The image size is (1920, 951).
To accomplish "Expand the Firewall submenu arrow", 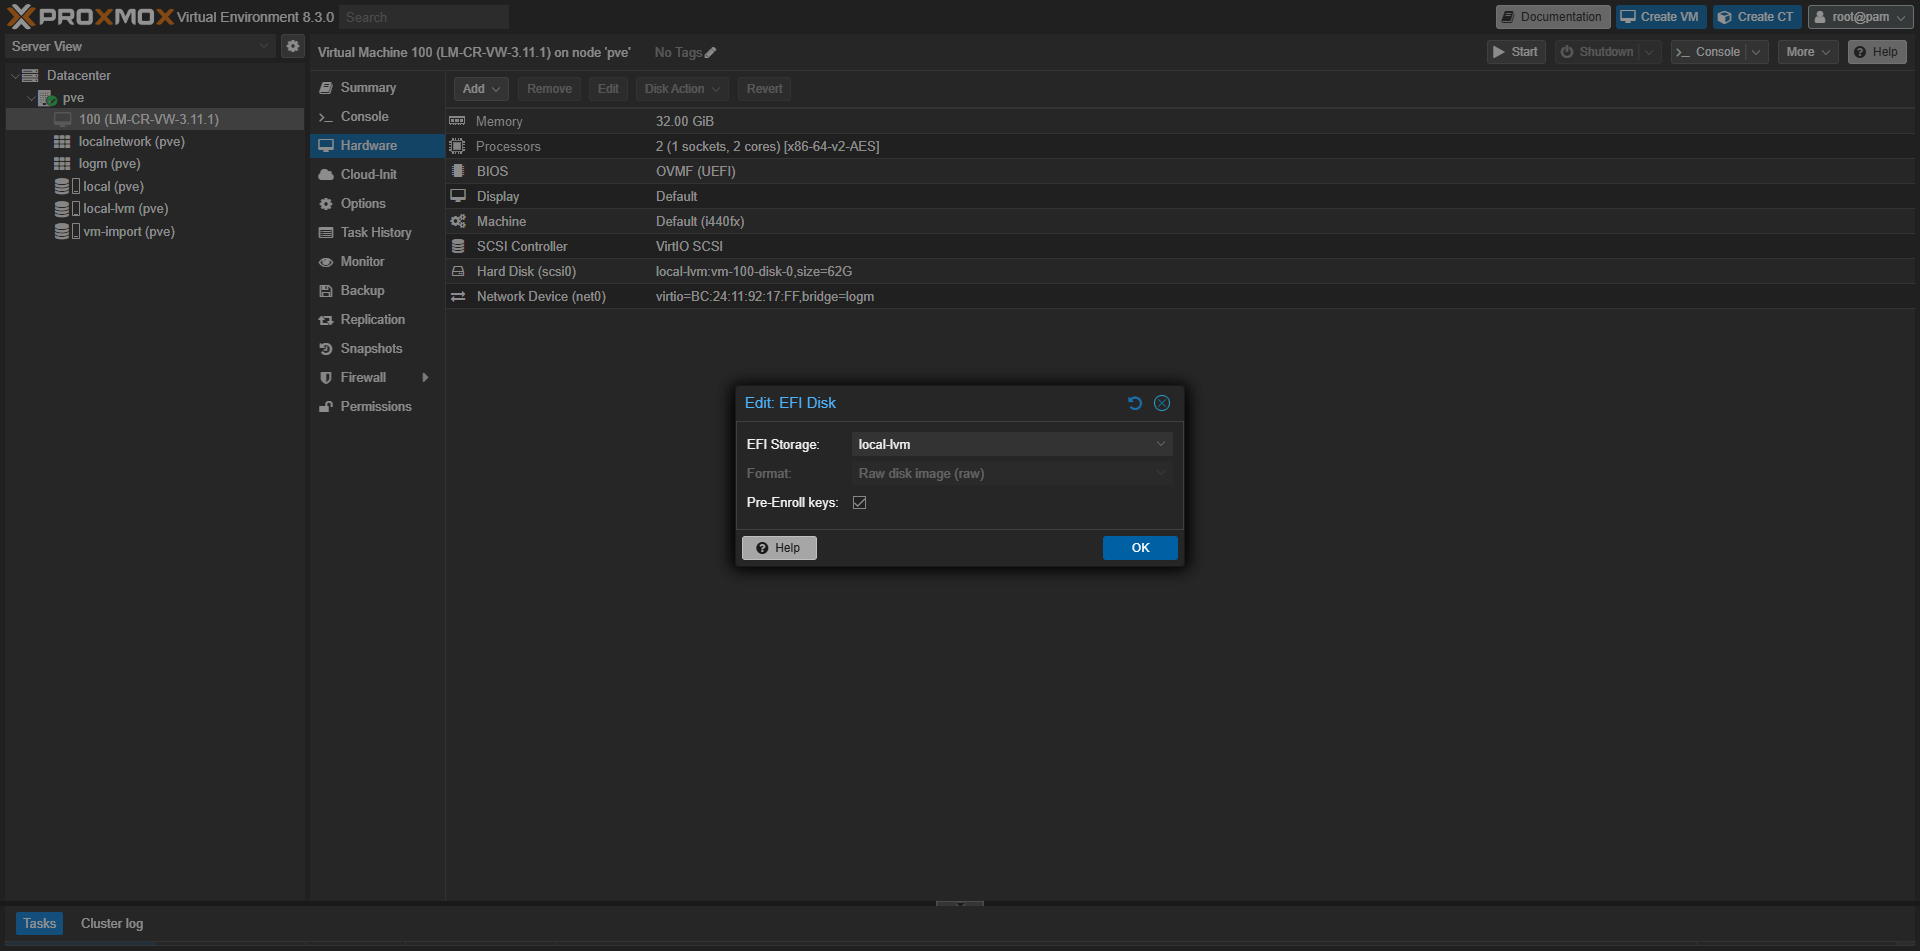I will tap(426, 378).
